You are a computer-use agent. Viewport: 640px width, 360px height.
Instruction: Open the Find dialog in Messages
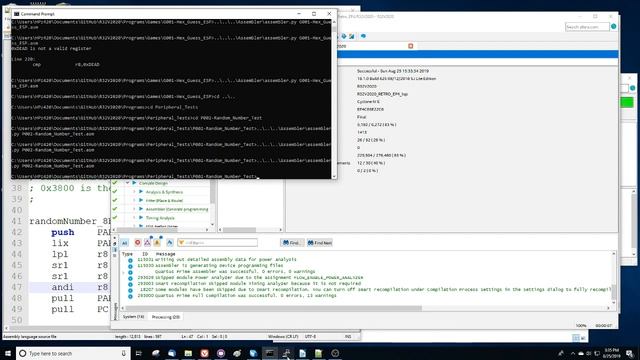coord(292,243)
